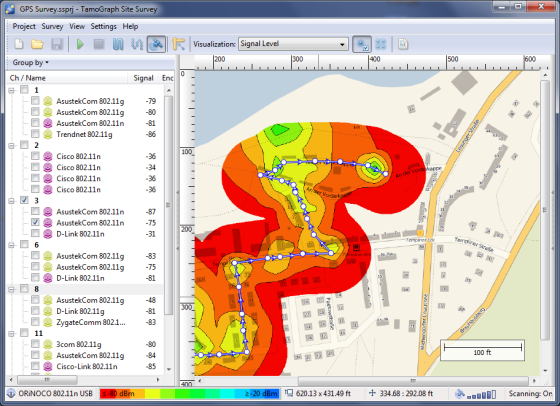Image resolution: width=560 pixels, height=406 pixels.
Task: Click the map size icon beside 620.13 x 431.49 ft
Action: pyautogui.click(x=289, y=393)
